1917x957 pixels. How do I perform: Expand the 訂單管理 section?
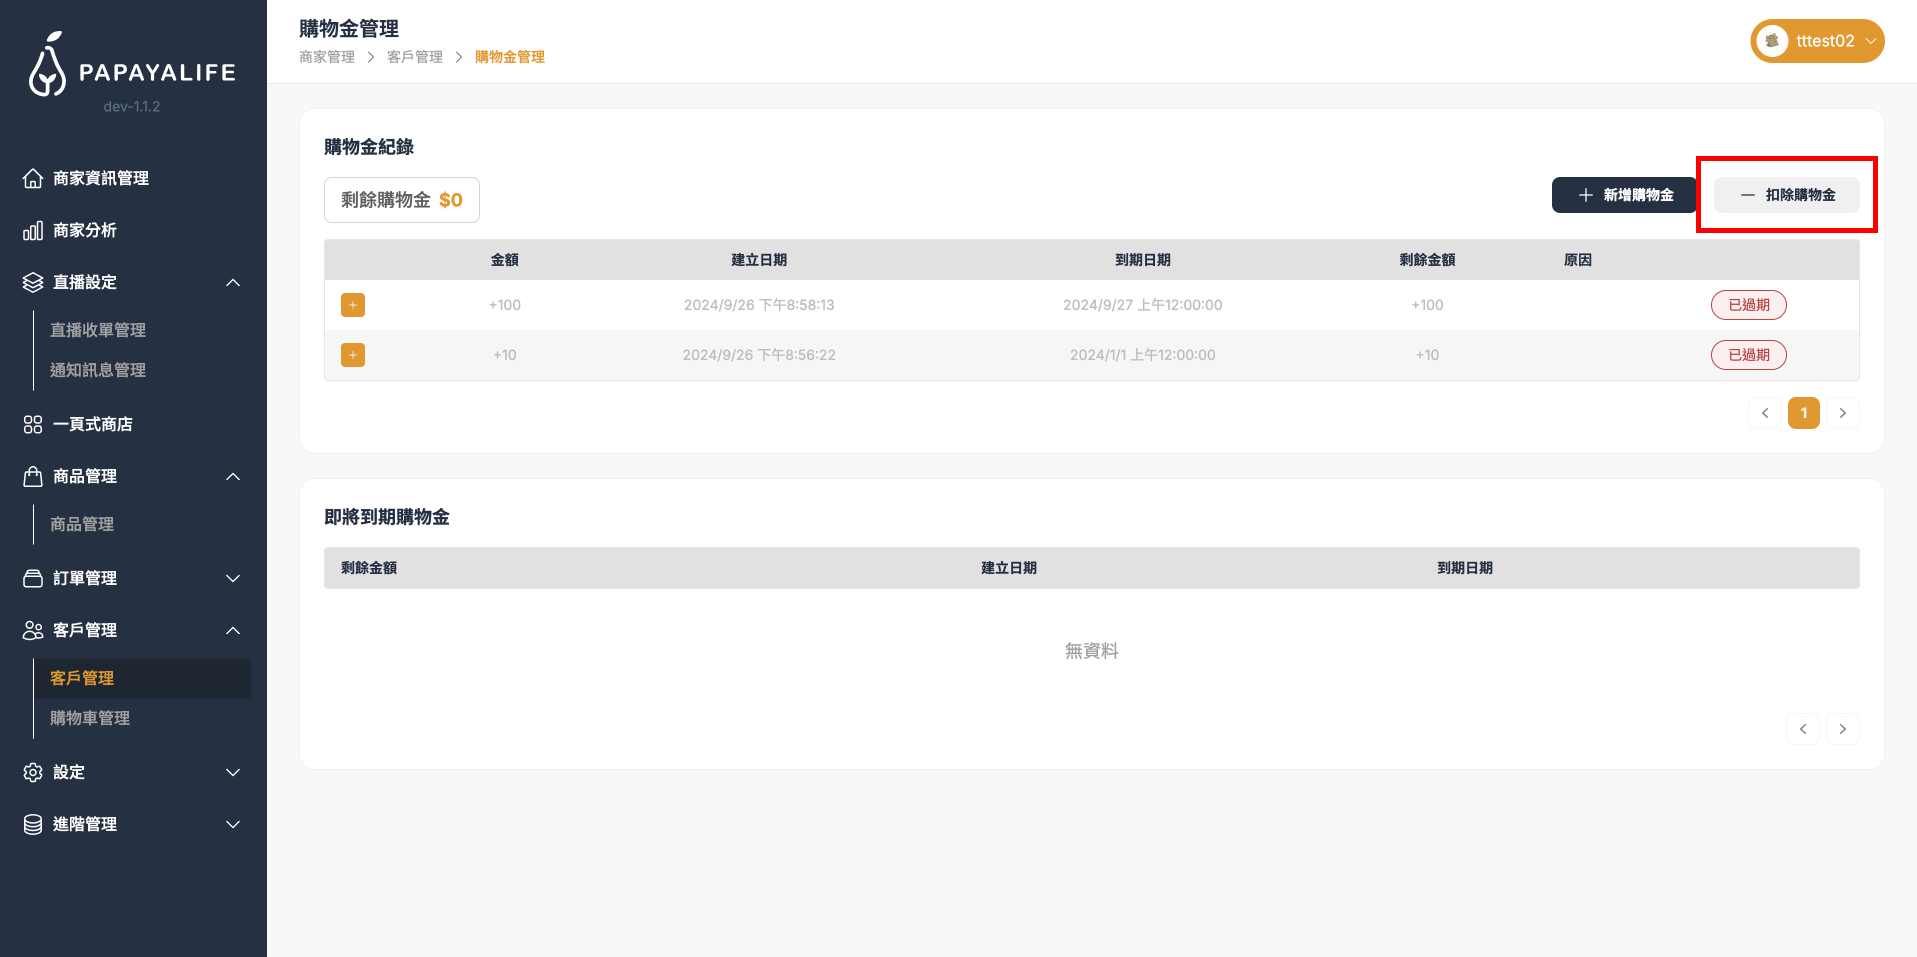pyautogui.click(x=233, y=579)
